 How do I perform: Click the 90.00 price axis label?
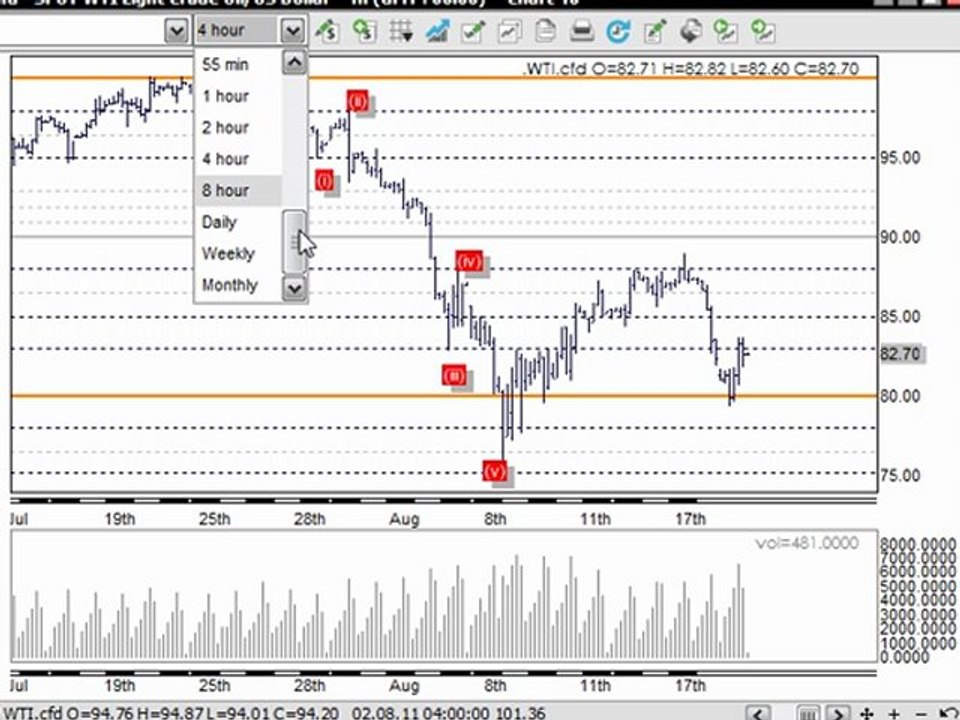pos(900,237)
